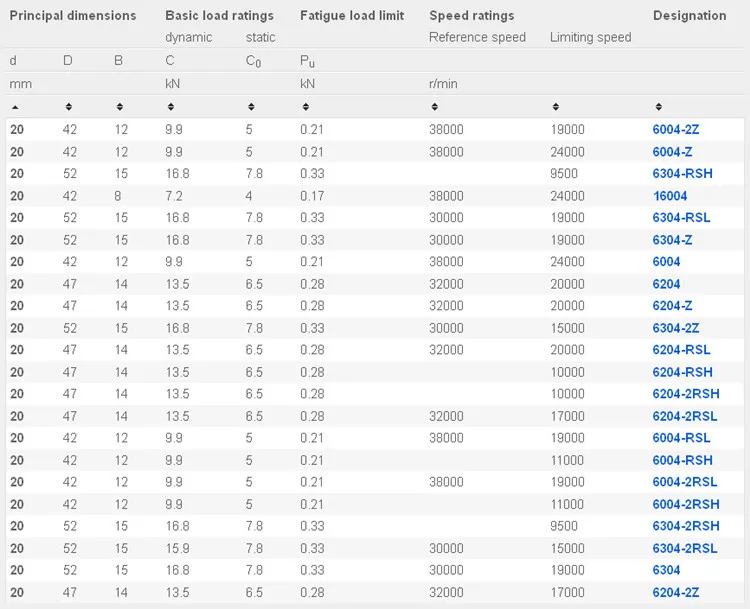
Task: Sort by static load rating C0
Action: click(251, 106)
